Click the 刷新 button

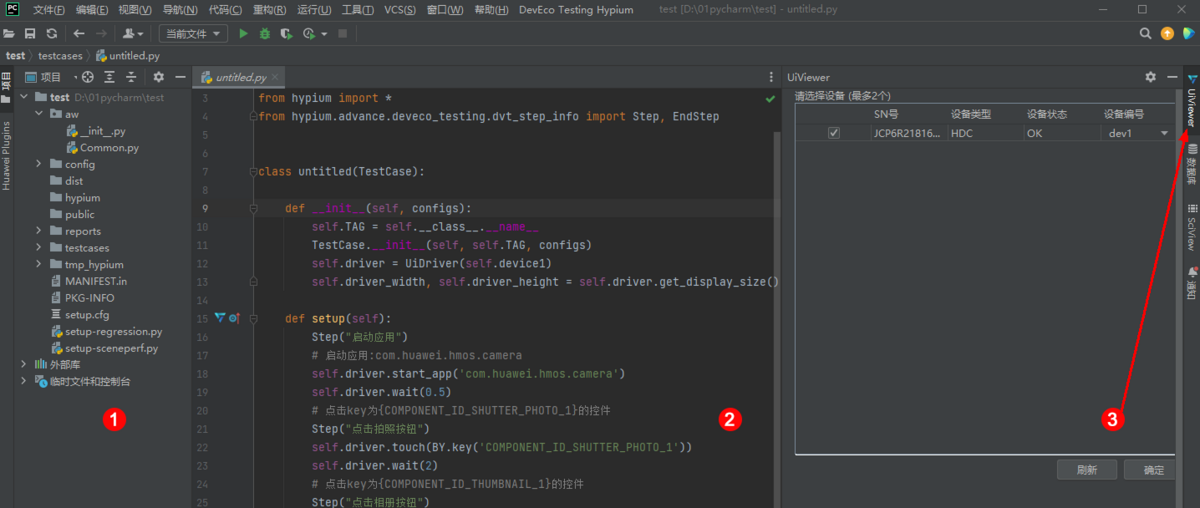pos(1087,470)
